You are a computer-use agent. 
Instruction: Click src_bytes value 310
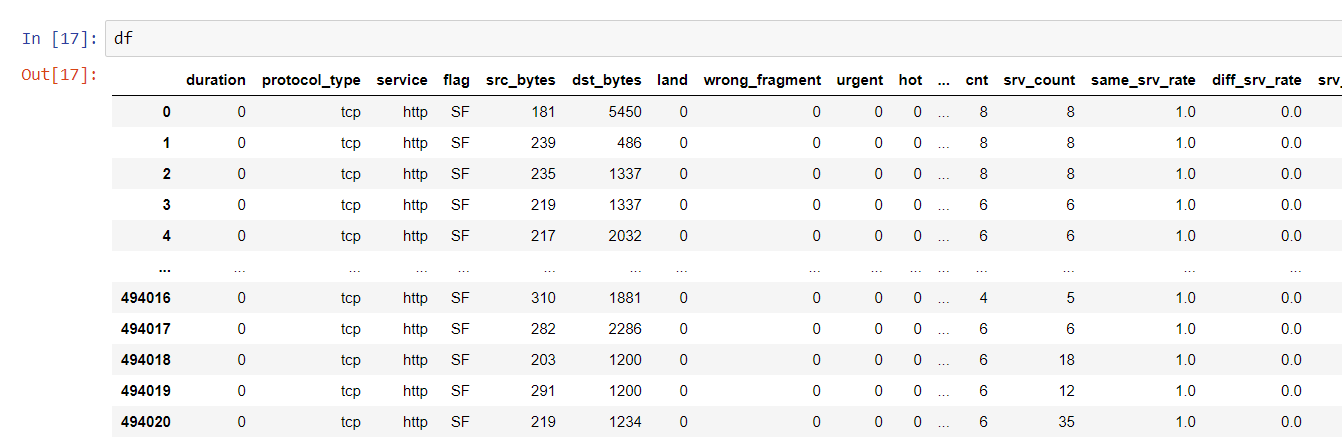(x=543, y=298)
